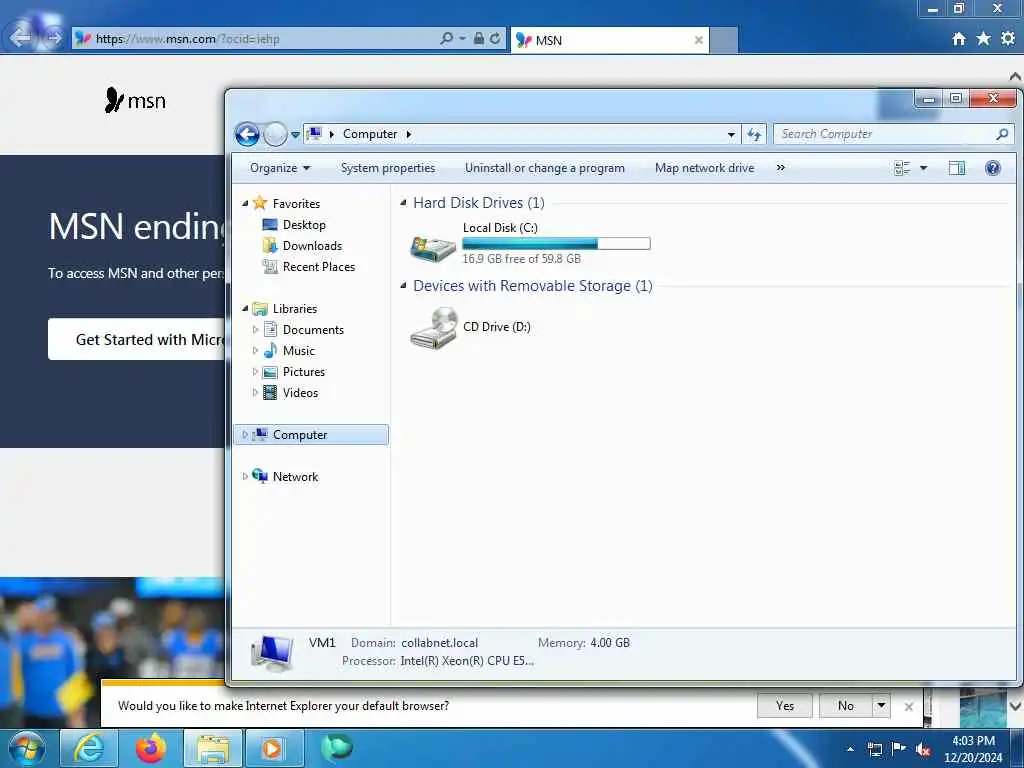Collapse the Libraries group
Viewport: 1024px width, 768px height.
pos(245,308)
